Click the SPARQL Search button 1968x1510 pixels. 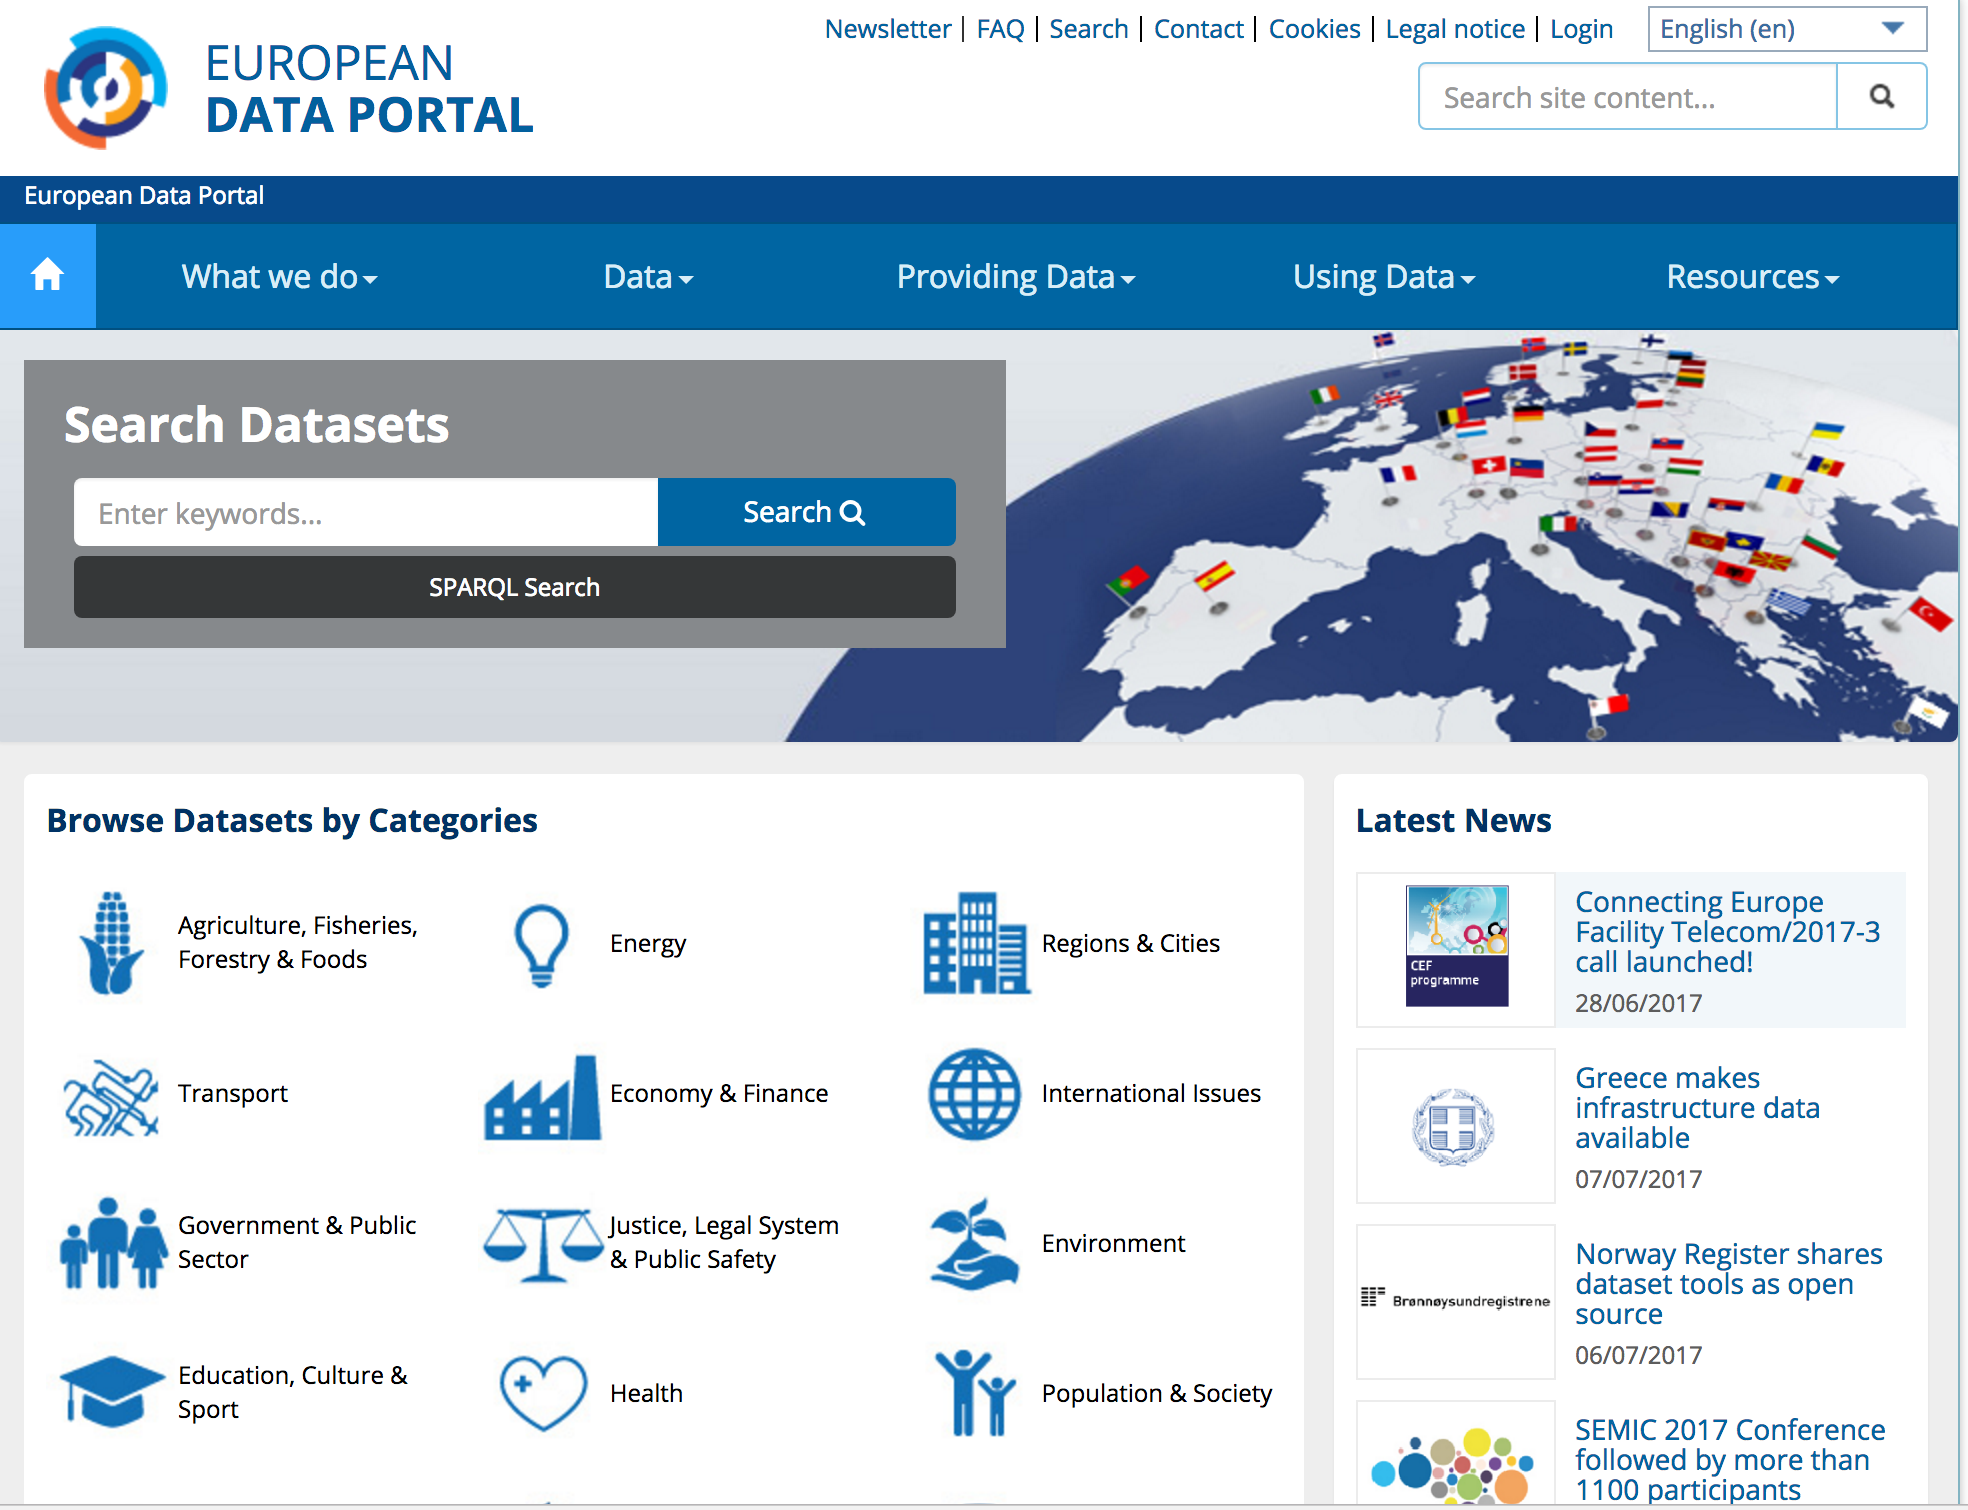click(514, 587)
